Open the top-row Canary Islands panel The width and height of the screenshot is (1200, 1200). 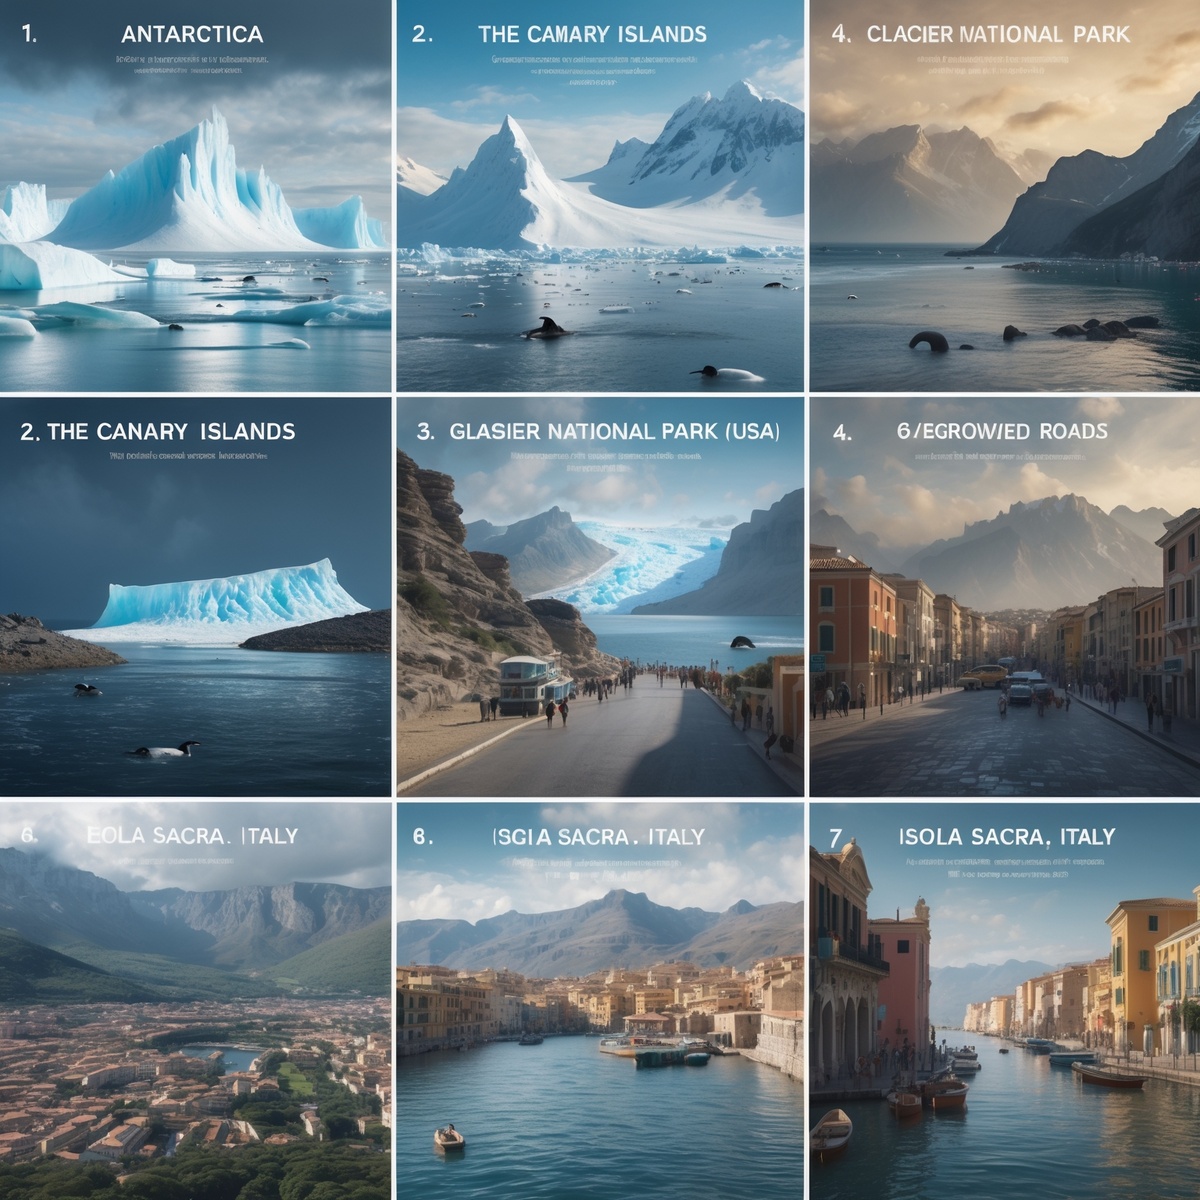(600, 196)
